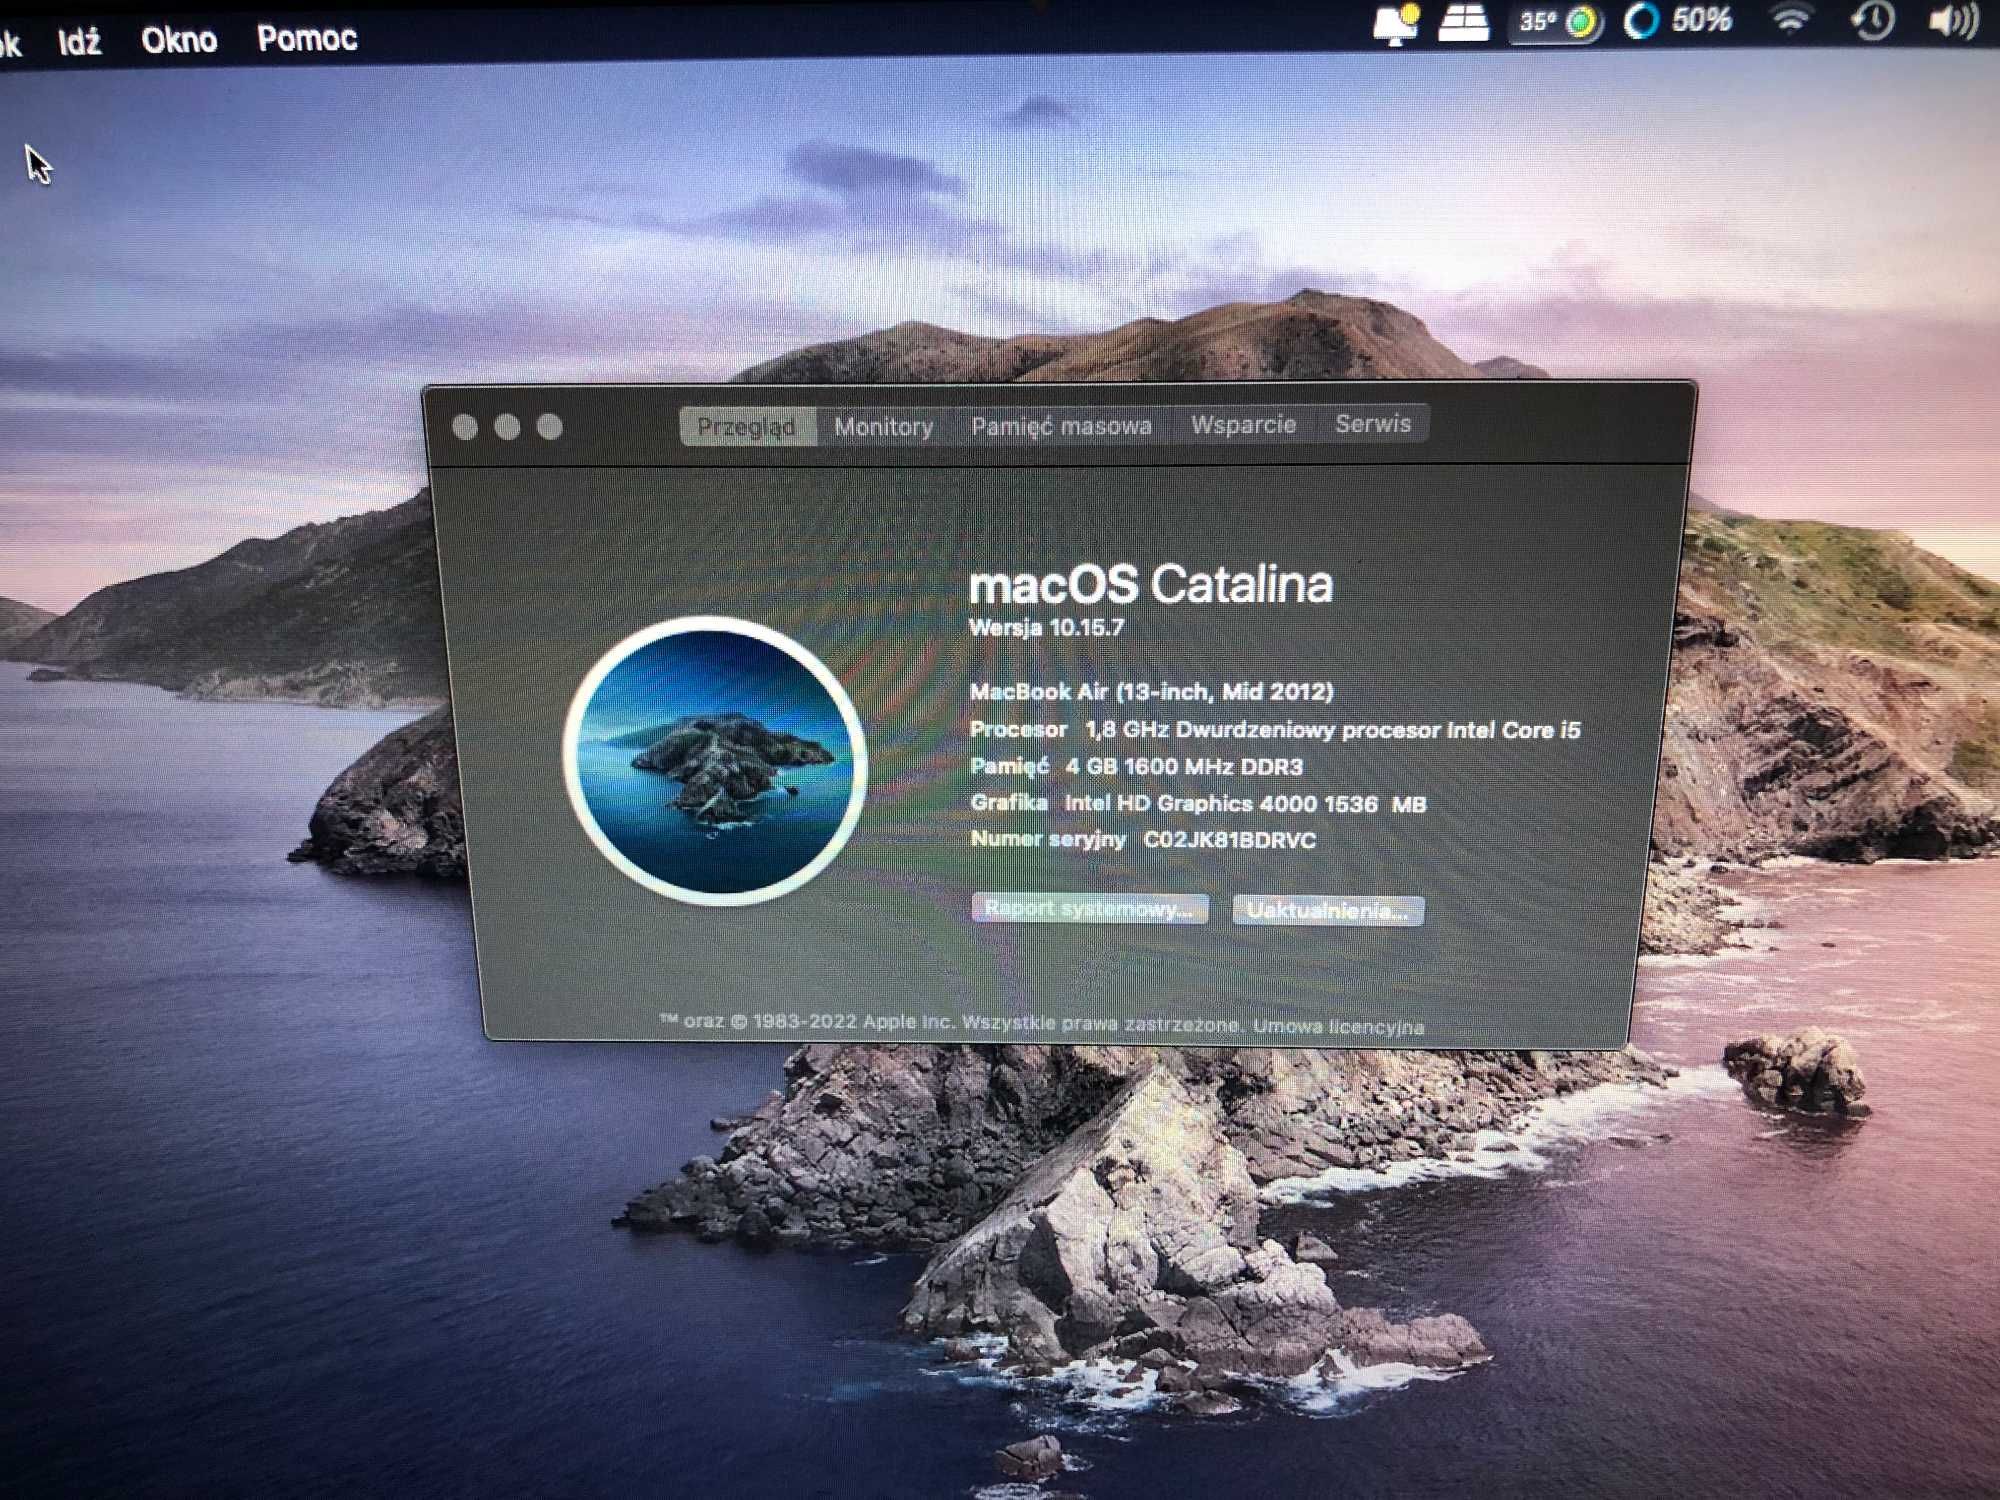
Task: Click the Wi-Fi status icon
Action: (1790, 19)
